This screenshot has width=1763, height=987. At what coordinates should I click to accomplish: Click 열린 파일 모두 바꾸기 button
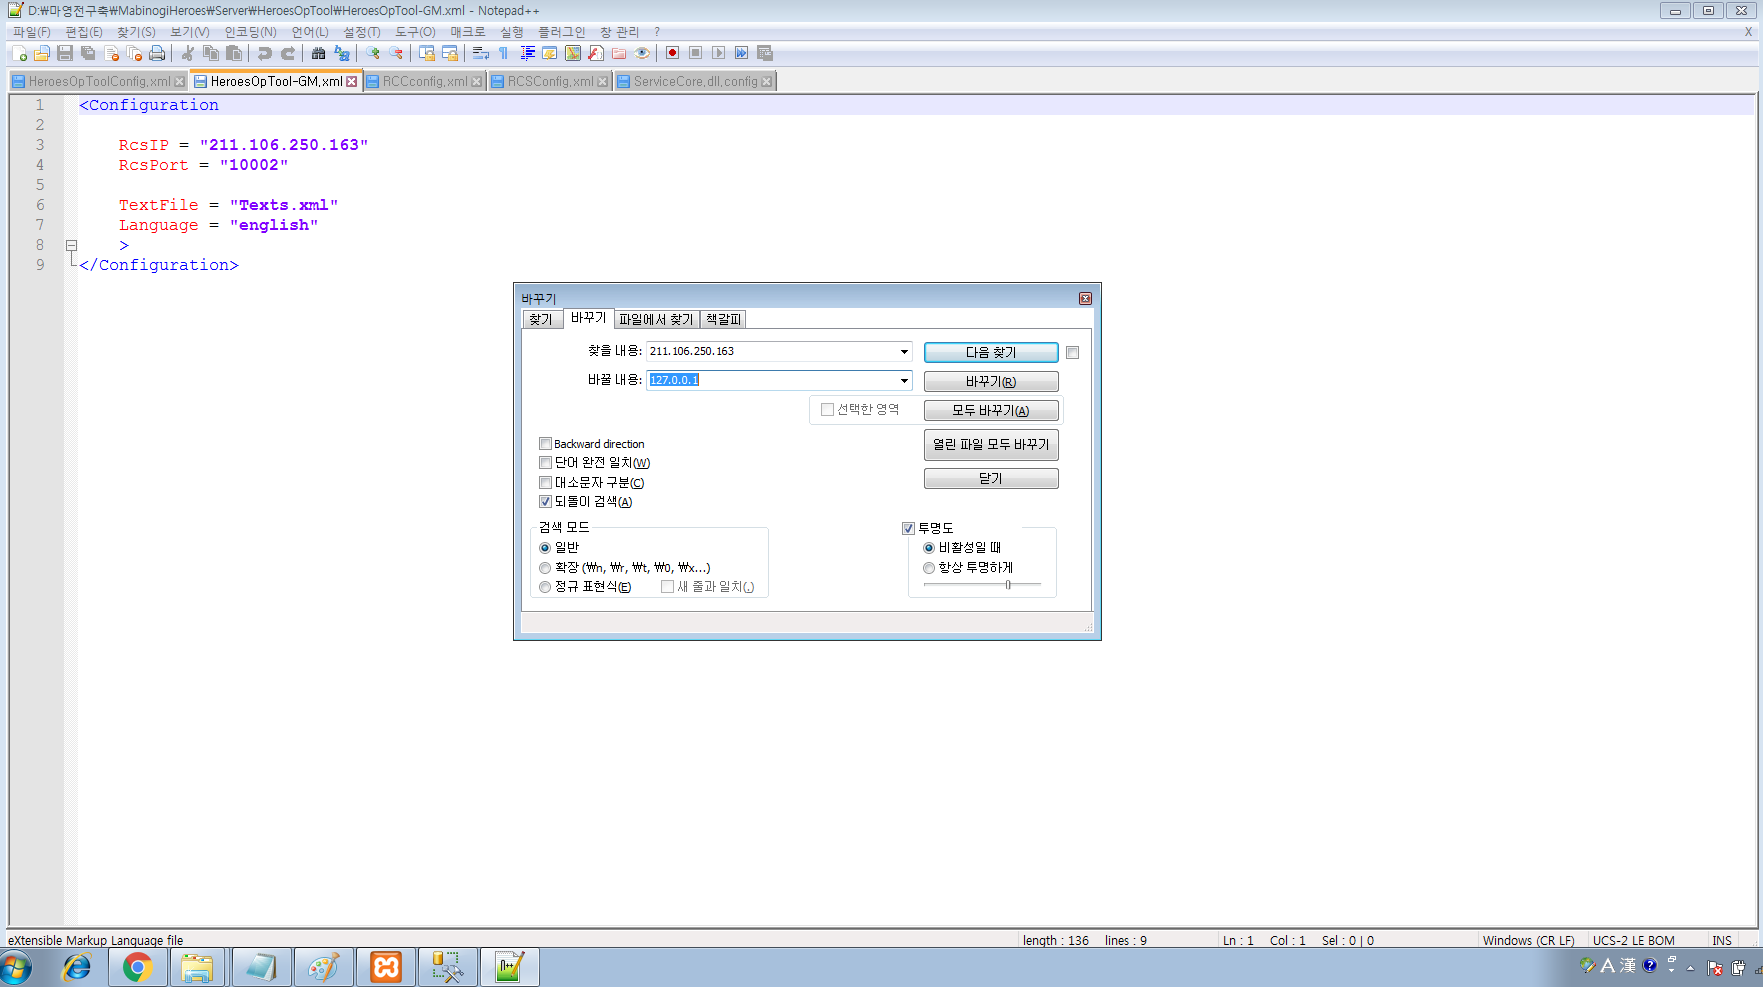pyautogui.click(x=991, y=444)
